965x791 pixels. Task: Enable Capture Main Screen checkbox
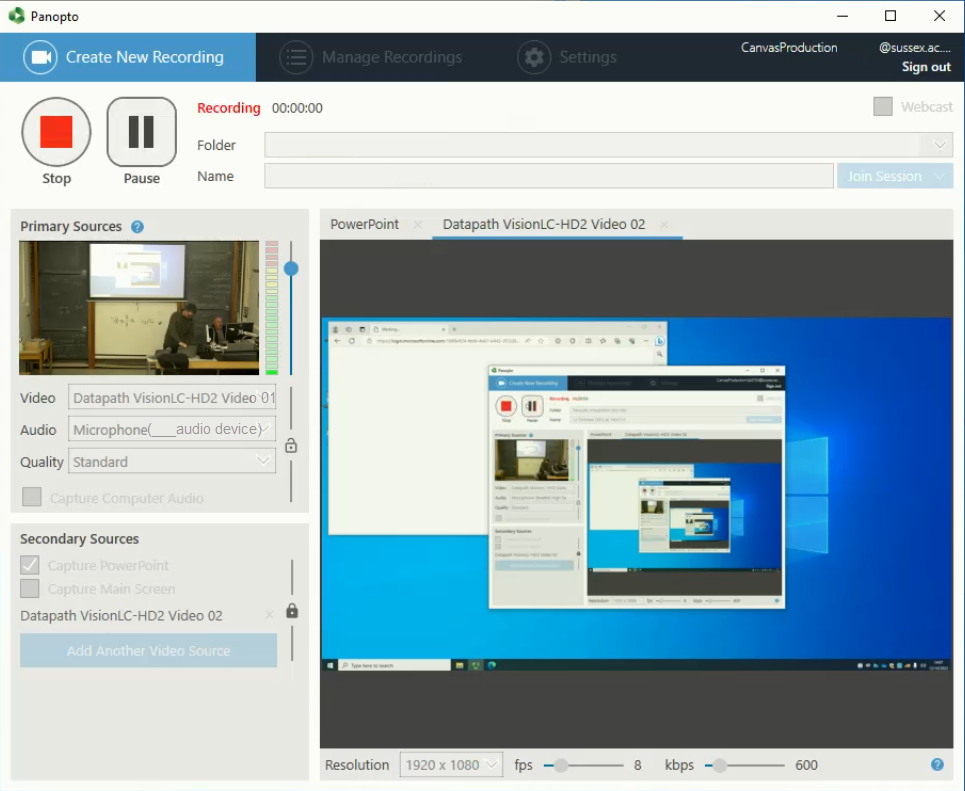tap(30, 588)
